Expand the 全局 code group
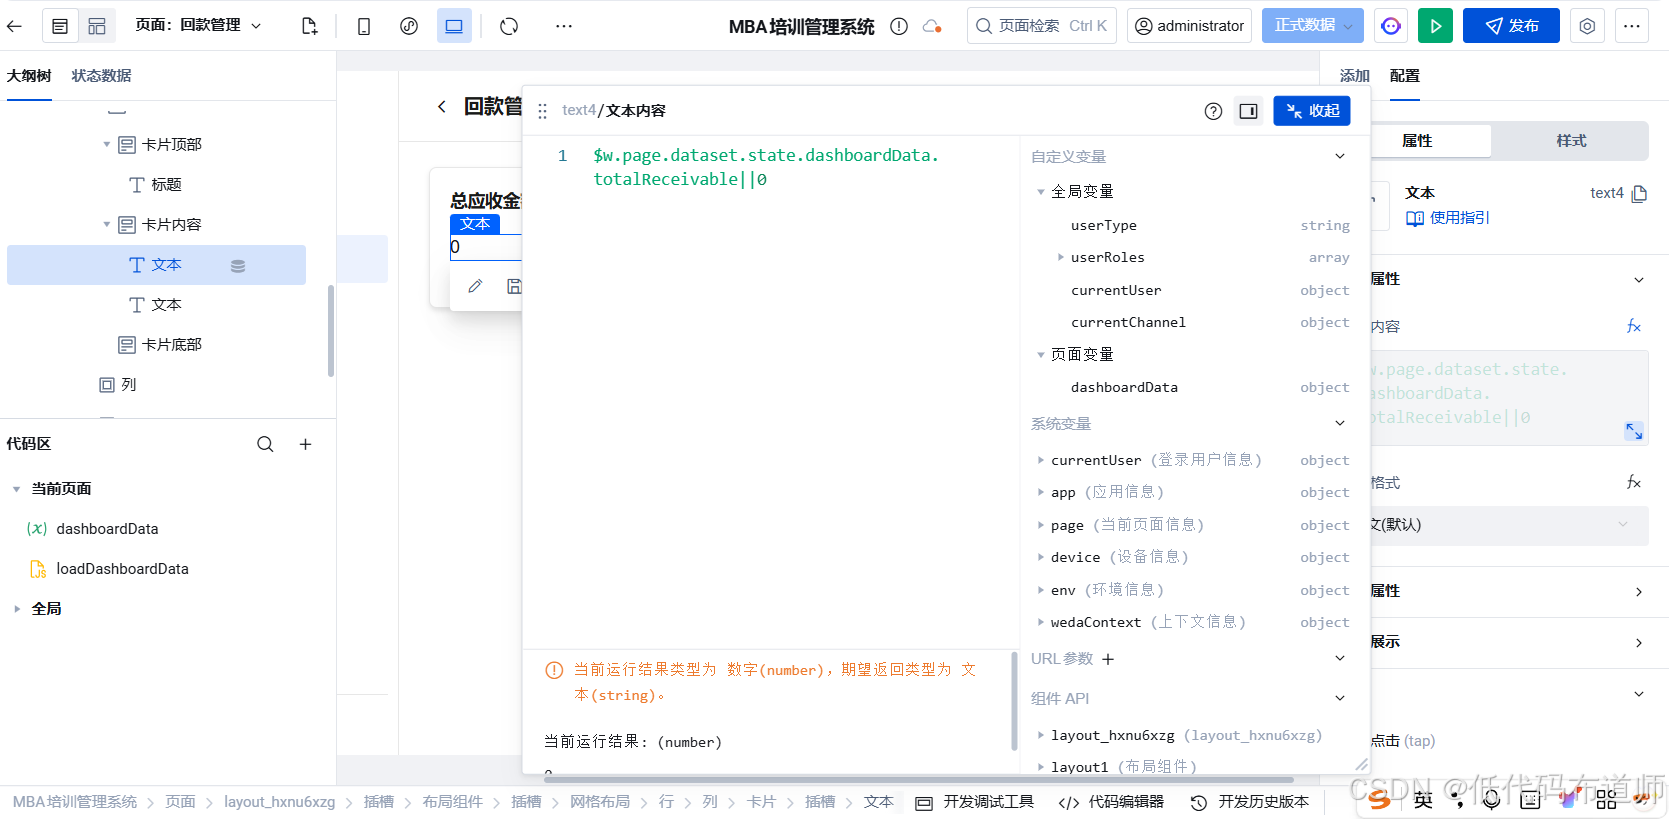The image size is (1669, 819). pos(17,609)
